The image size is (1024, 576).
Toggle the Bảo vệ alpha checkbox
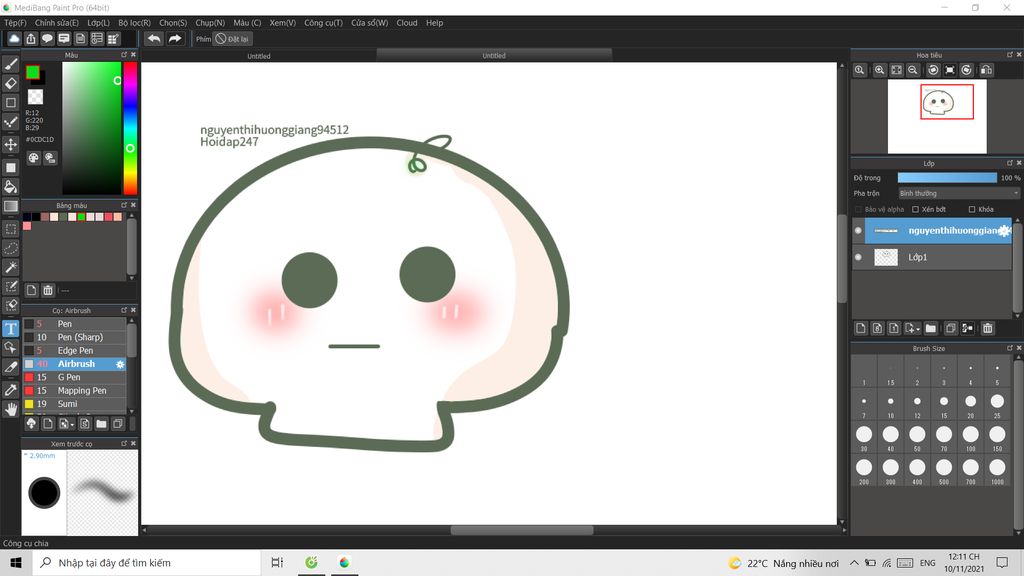[x=858, y=210]
